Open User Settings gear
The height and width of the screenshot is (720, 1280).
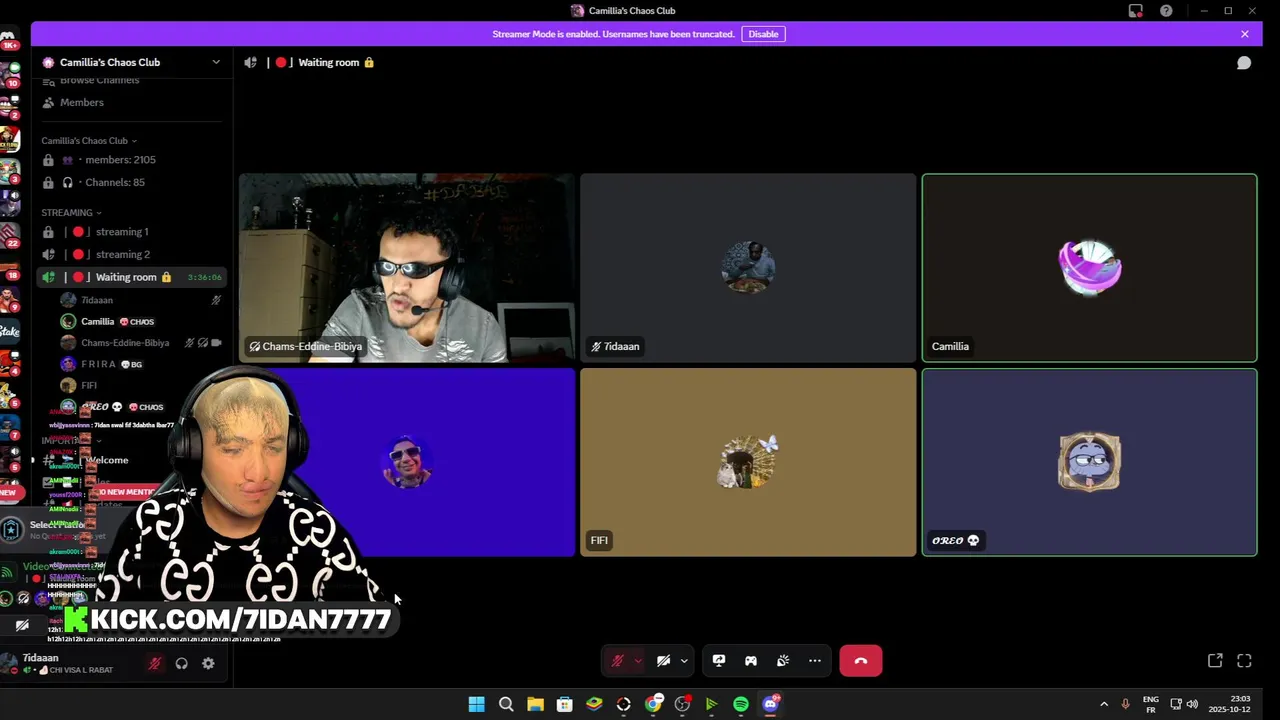click(208, 663)
